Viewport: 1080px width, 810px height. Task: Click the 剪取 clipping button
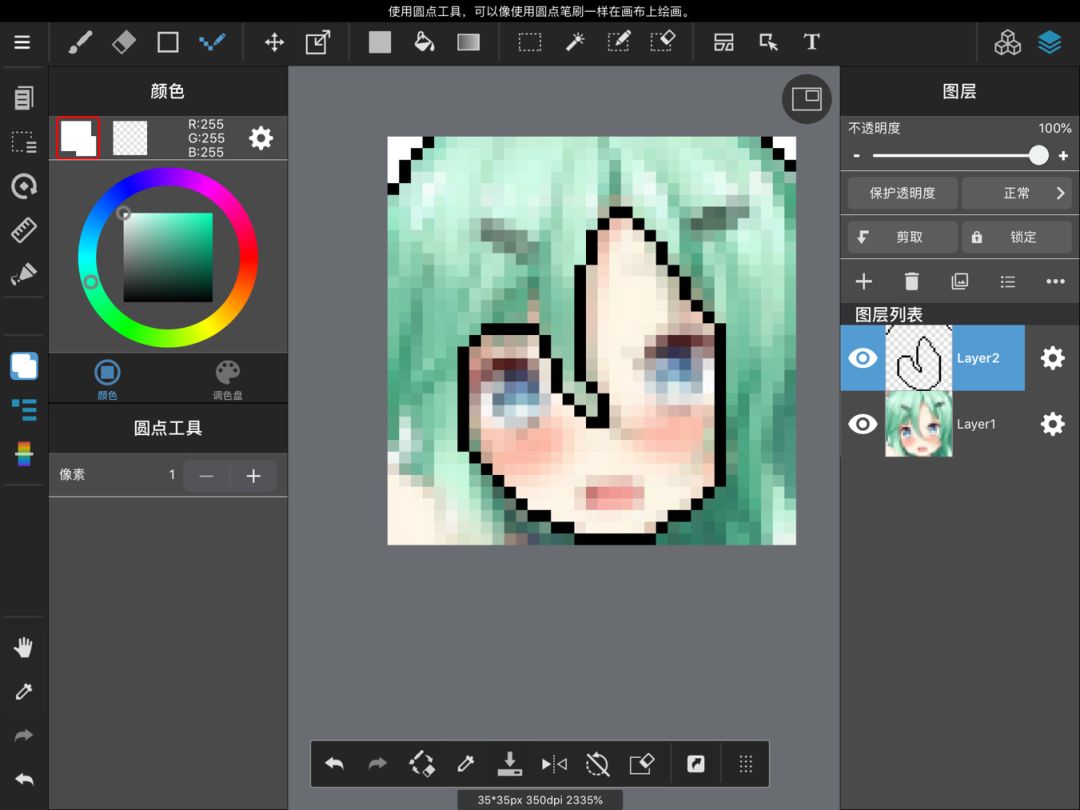pyautogui.click(x=902, y=237)
